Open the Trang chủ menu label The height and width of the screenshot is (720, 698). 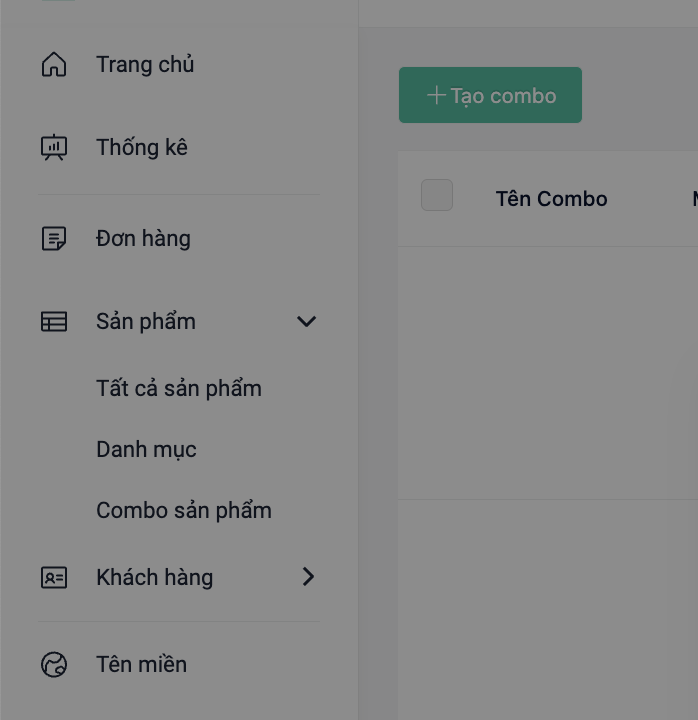[x=145, y=65]
